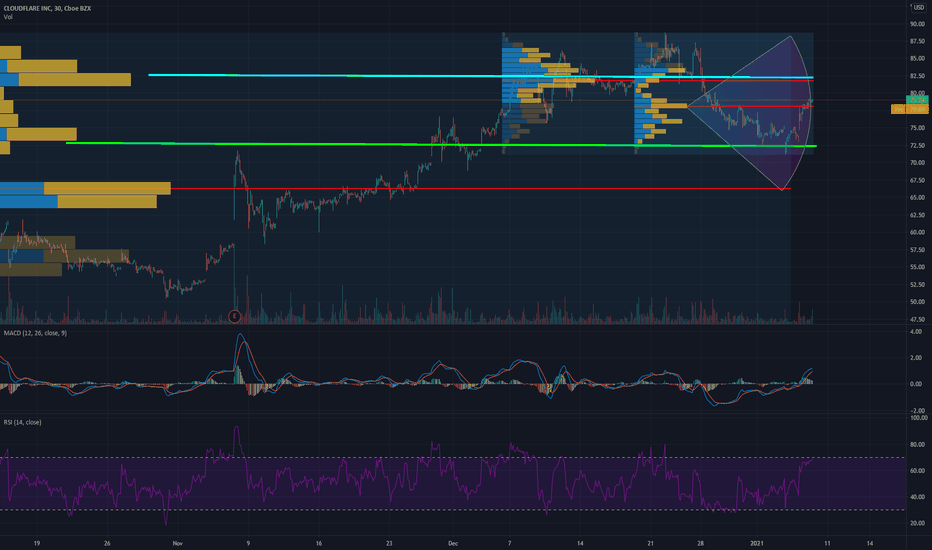The width and height of the screenshot is (932, 550).
Task: Select the long red horizontal line near 66
Action: tap(480, 188)
